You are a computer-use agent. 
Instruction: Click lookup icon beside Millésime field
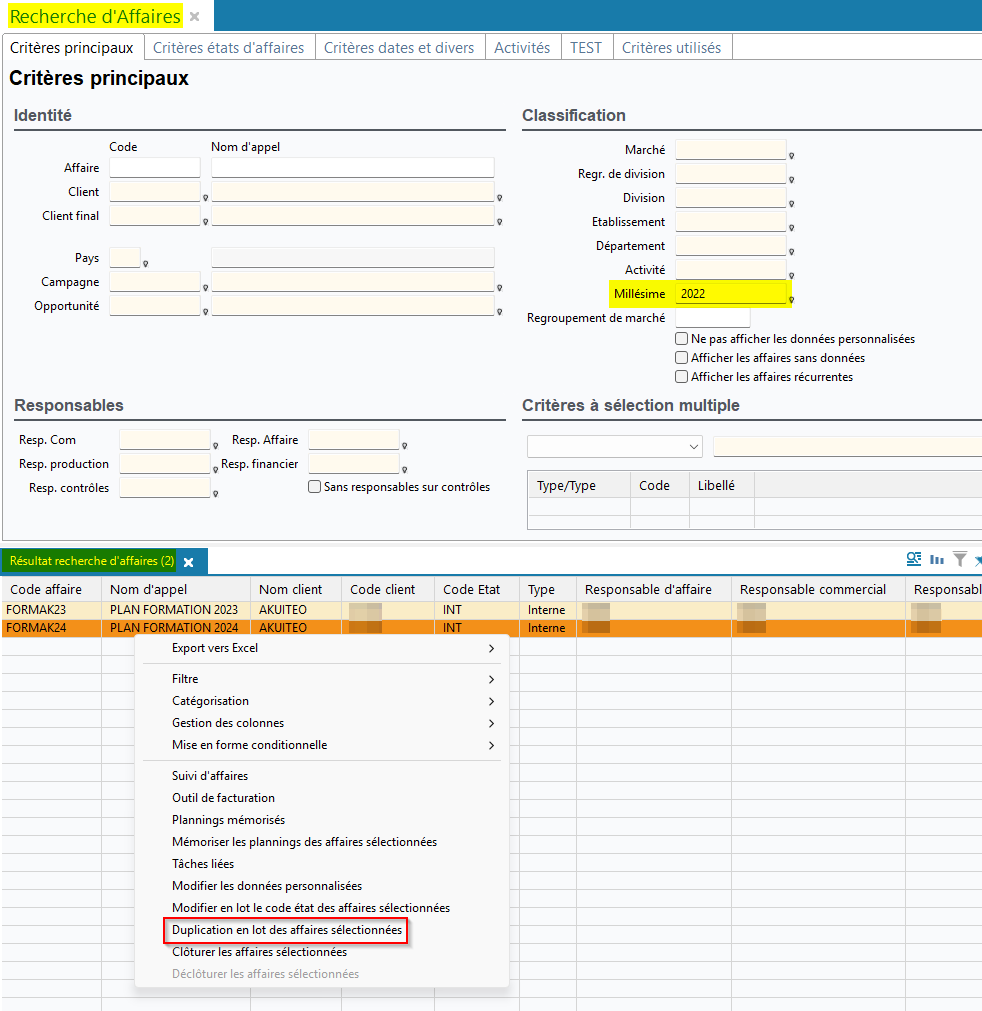[791, 299]
